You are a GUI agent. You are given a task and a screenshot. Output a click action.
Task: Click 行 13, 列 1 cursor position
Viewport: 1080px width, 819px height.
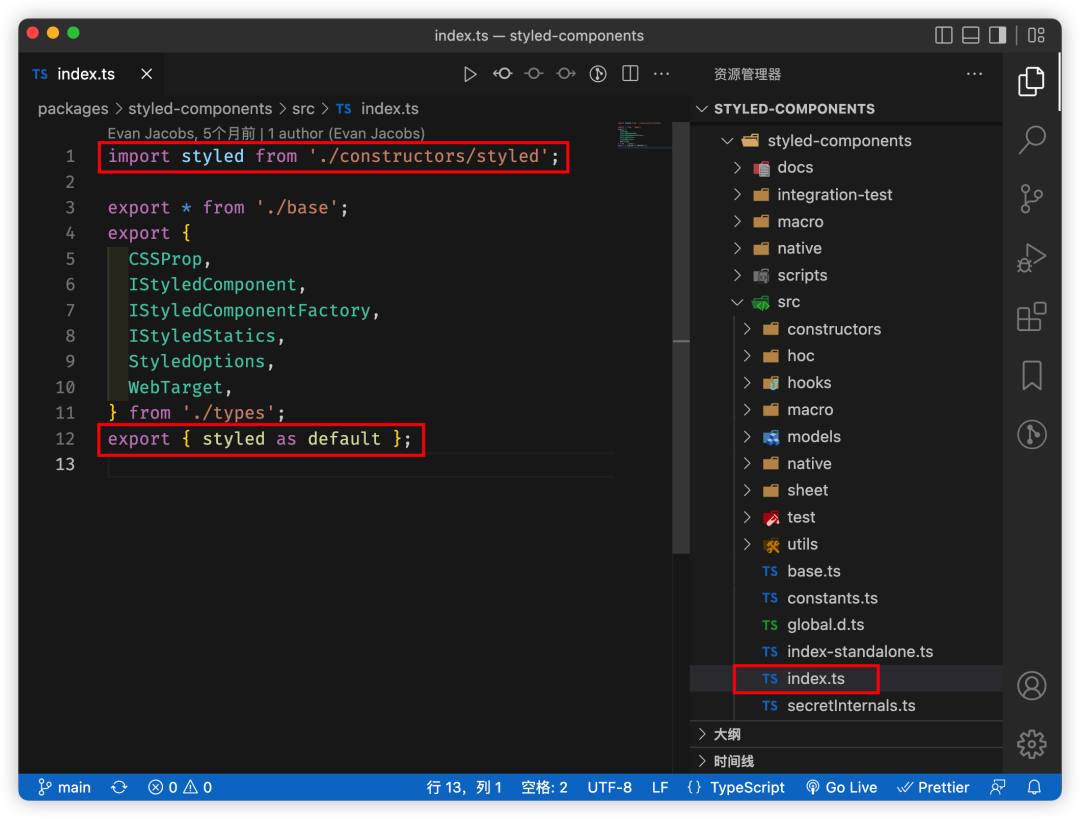(x=464, y=787)
